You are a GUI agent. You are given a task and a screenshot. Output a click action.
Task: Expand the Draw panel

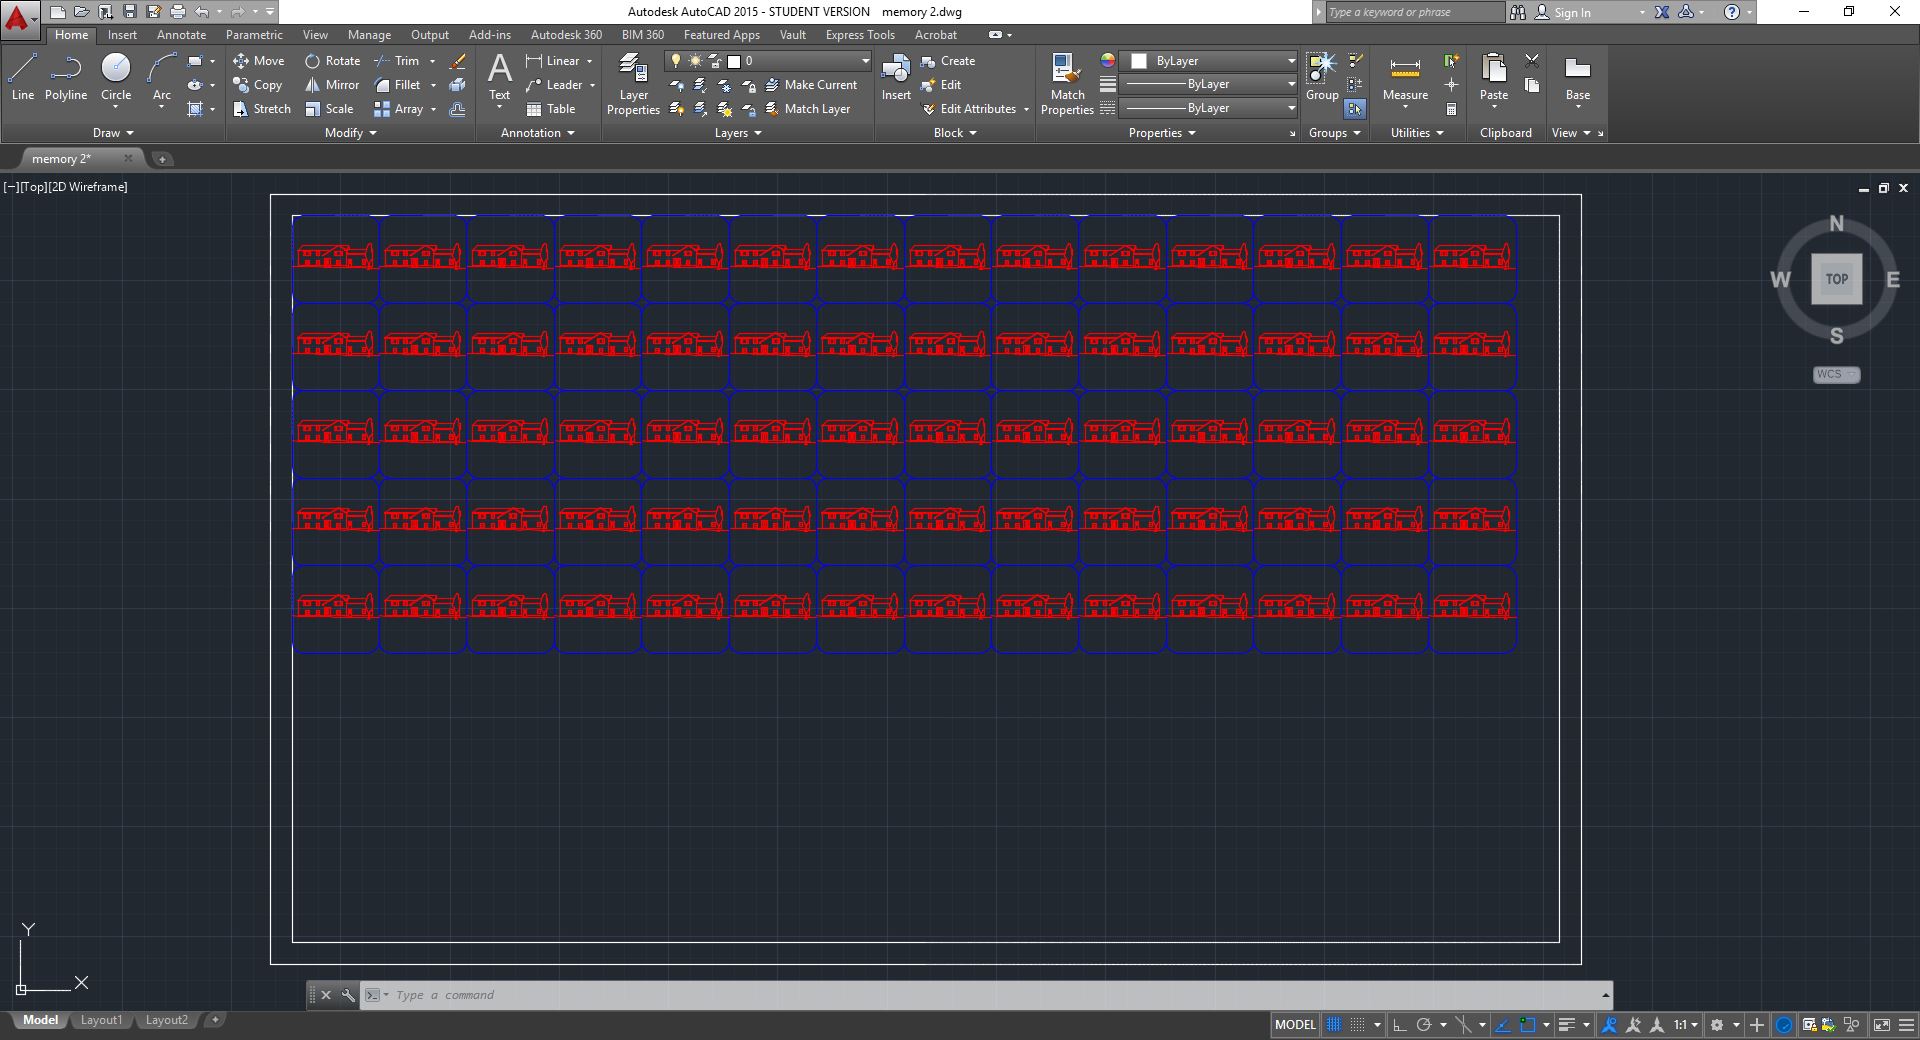(112, 133)
